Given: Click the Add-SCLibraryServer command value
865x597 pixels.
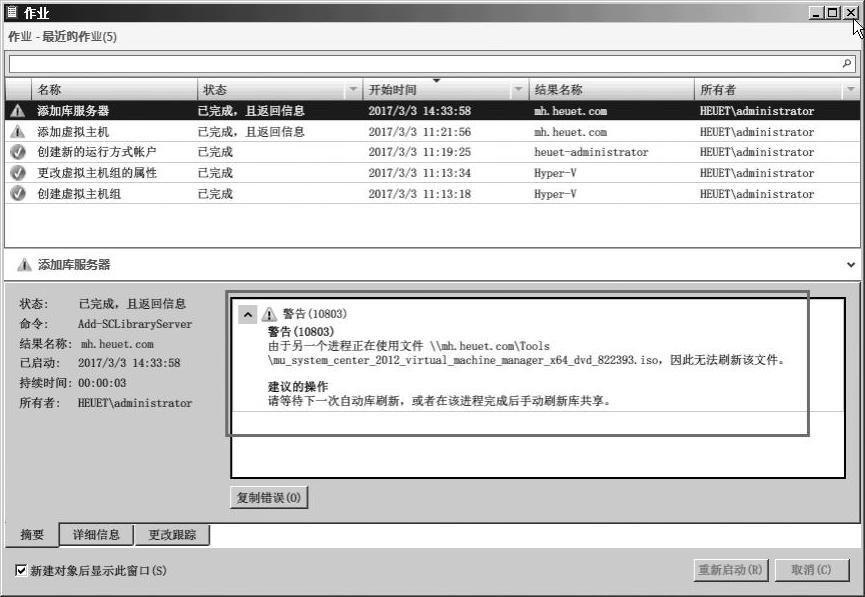Looking at the screenshot, I should pyautogui.click(x=135, y=324).
